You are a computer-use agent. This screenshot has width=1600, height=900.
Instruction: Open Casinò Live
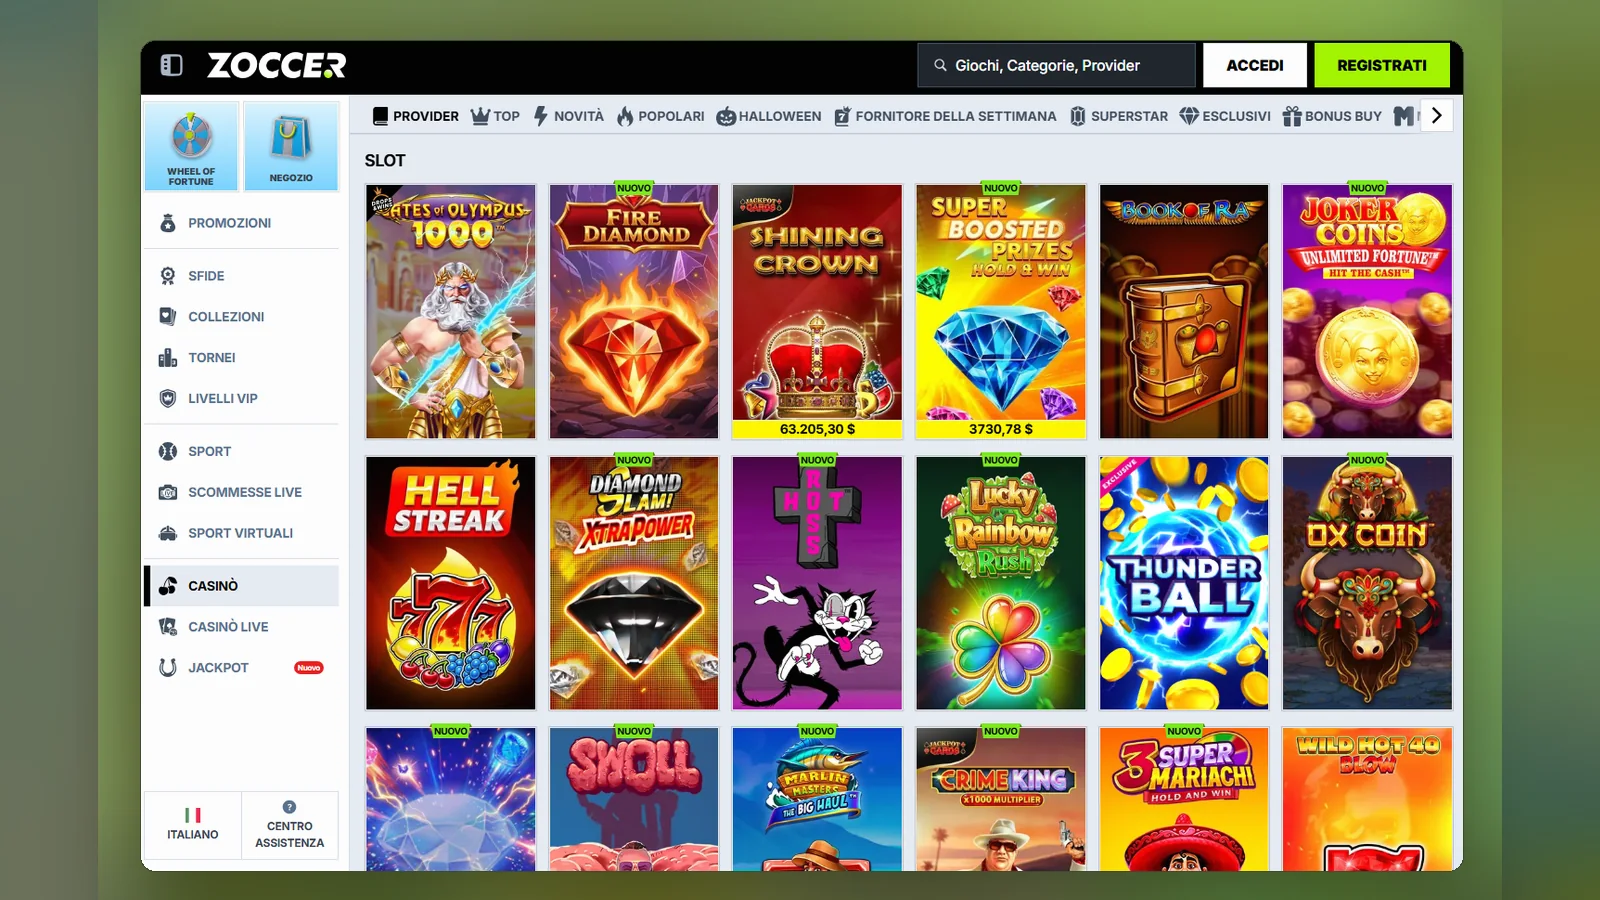[241, 627]
